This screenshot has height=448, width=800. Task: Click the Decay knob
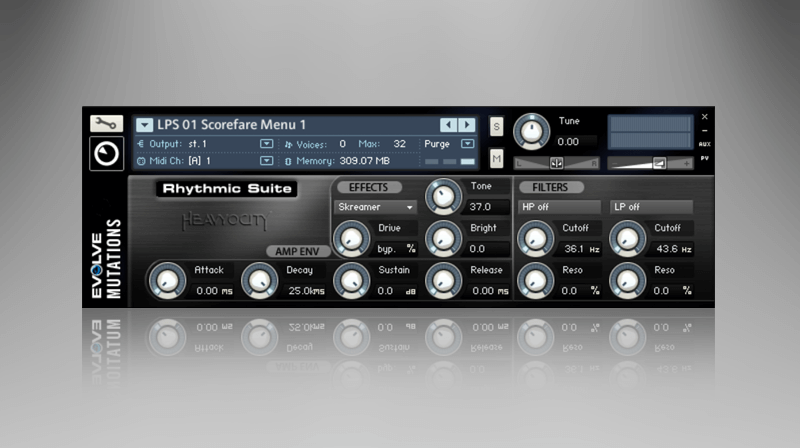[x=260, y=280]
